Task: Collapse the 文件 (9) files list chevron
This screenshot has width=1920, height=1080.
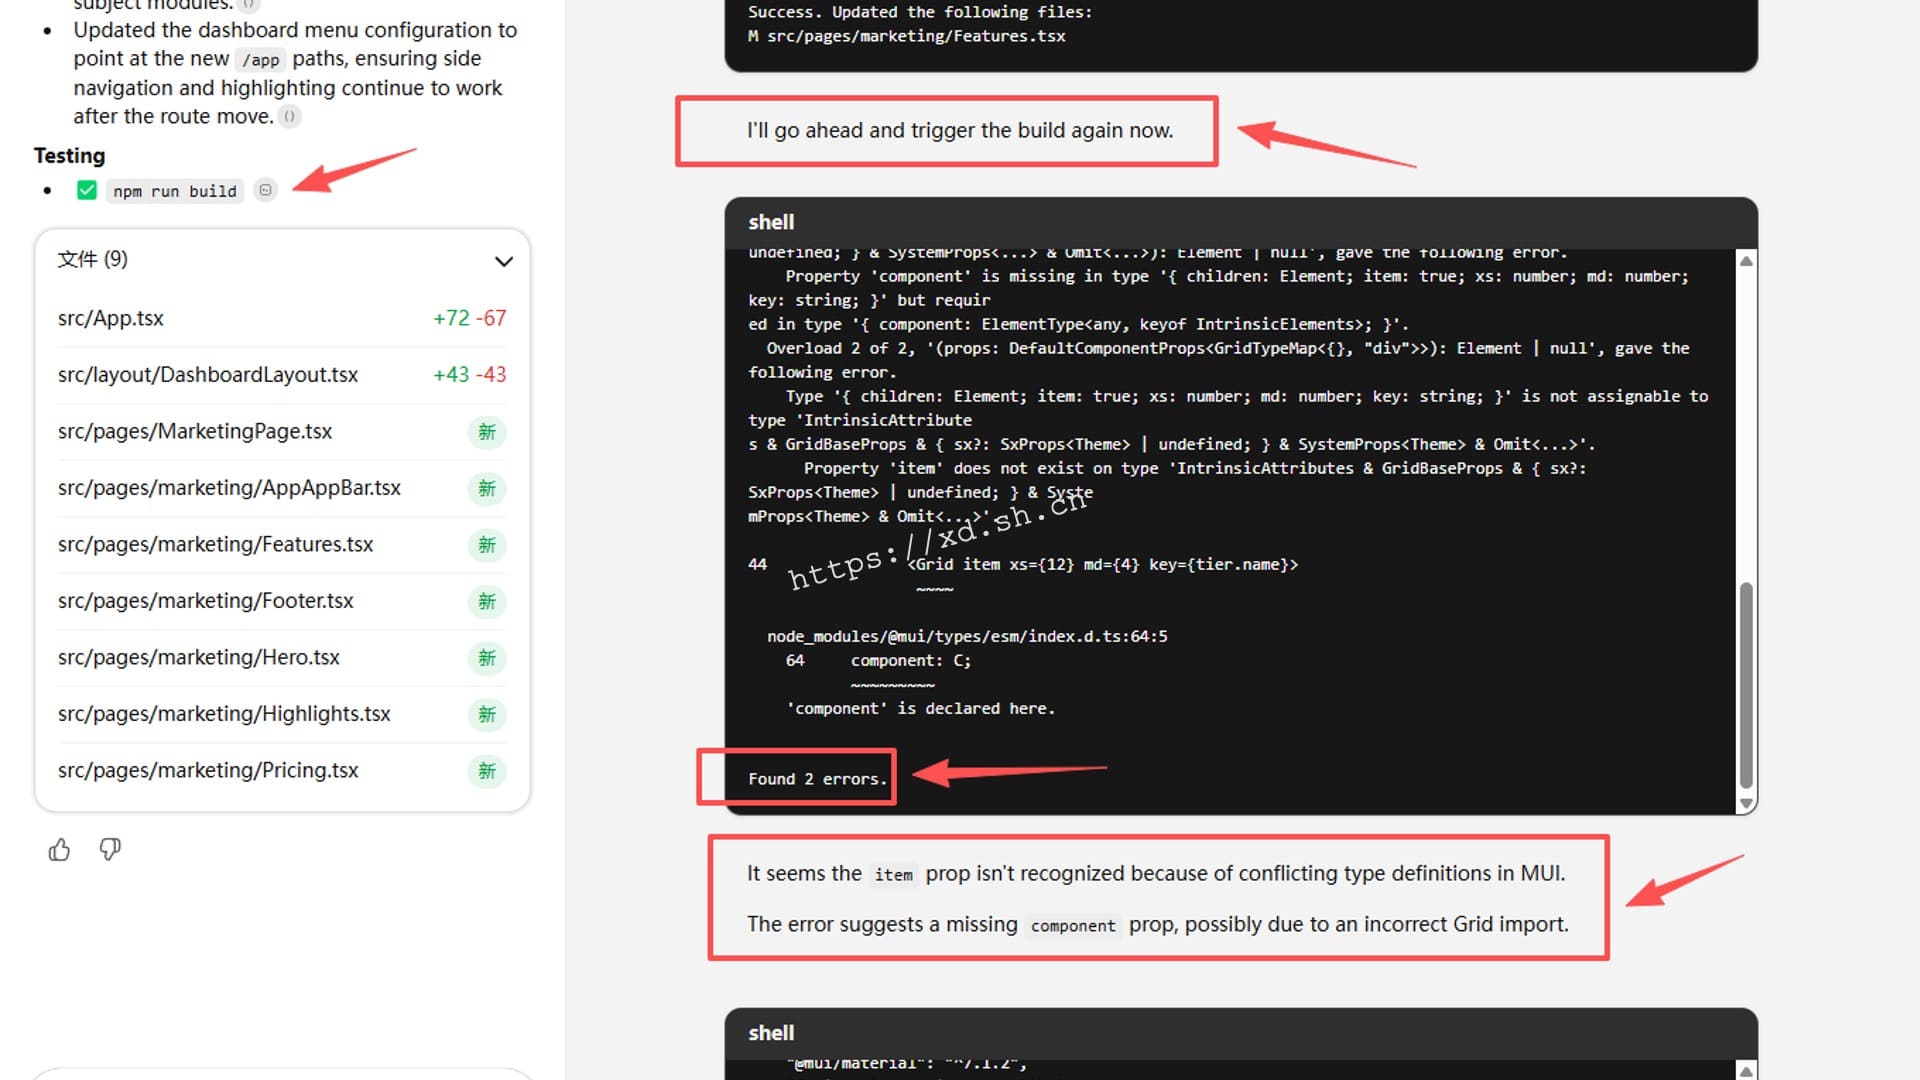Action: [x=503, y=261]
